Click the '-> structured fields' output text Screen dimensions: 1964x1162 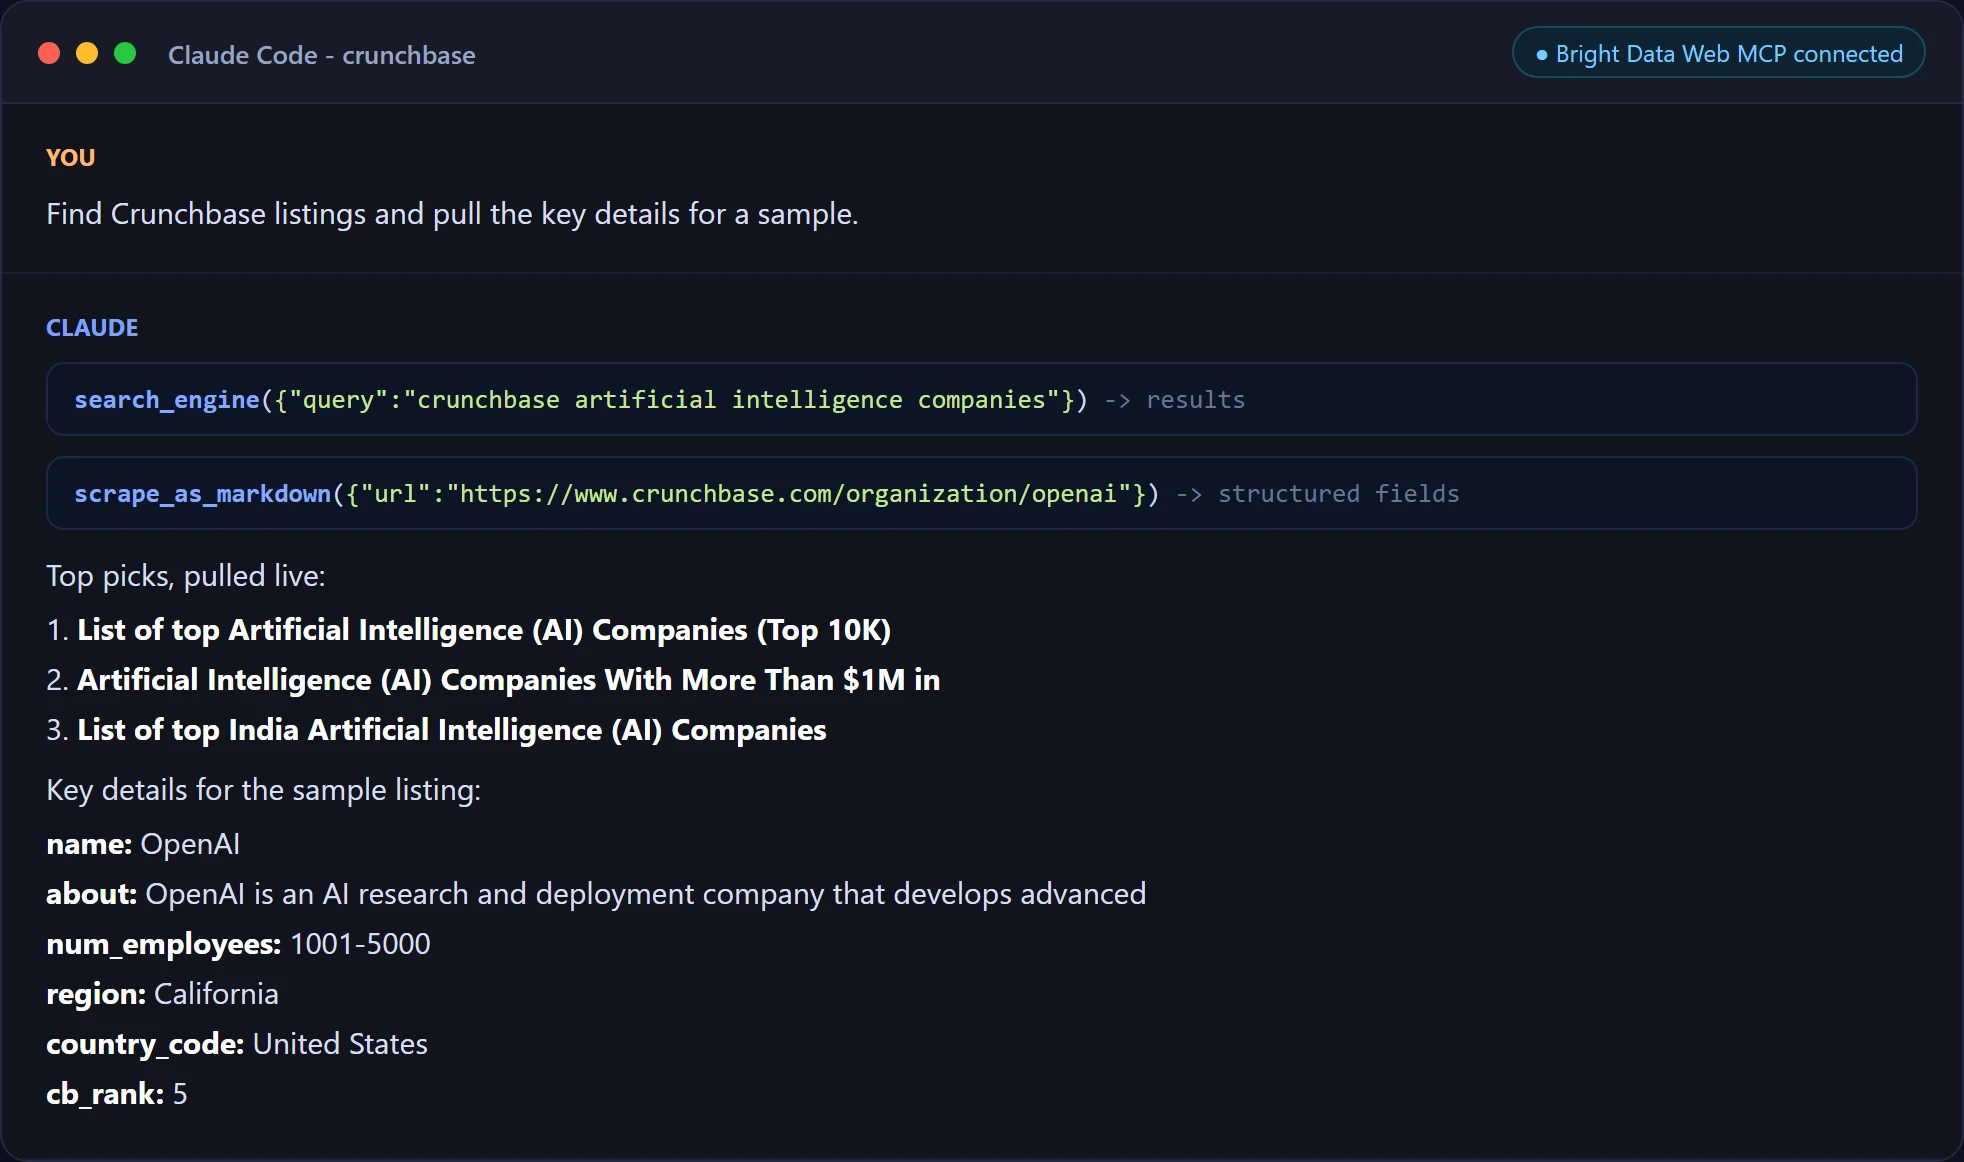click(1317, 494)
